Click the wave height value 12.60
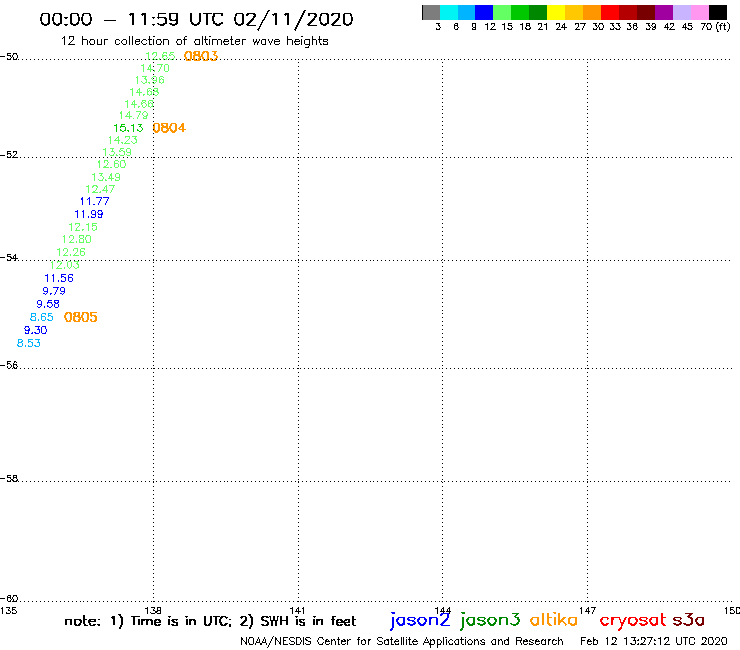This screenshot has width=740, height=650. [x=112, y=164]
